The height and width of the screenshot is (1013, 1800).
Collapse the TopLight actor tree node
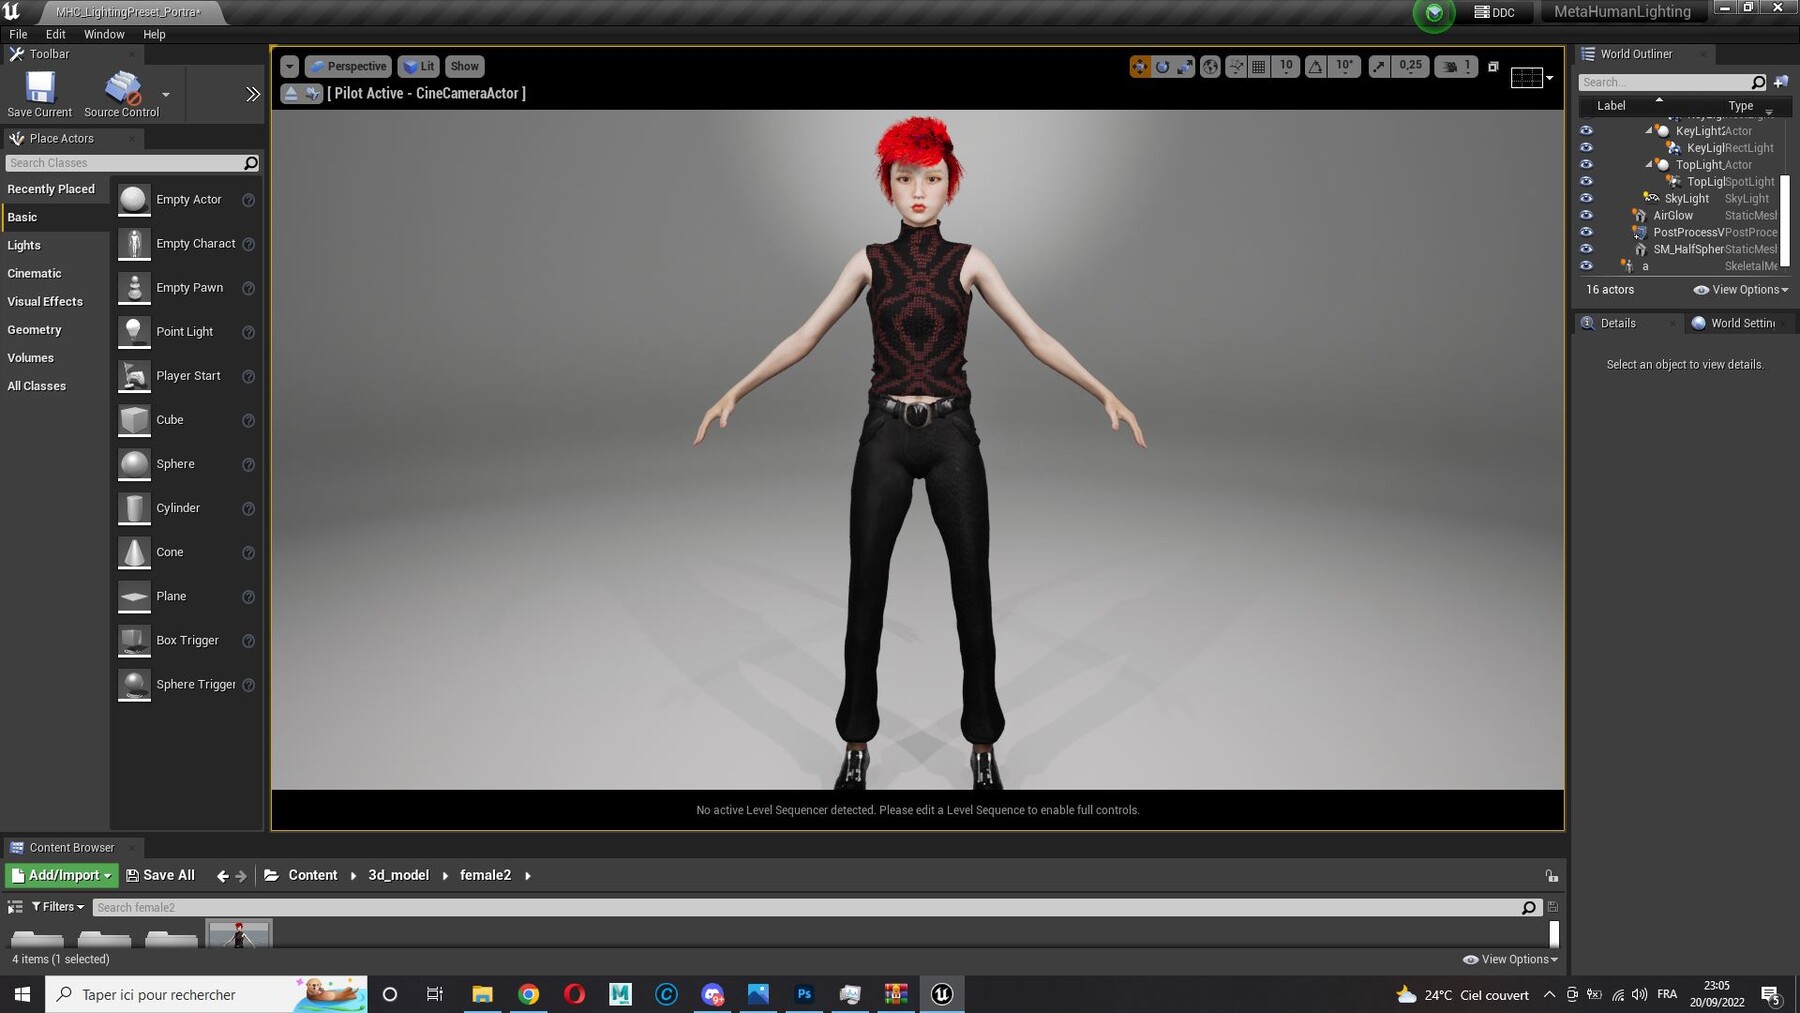1648,165
